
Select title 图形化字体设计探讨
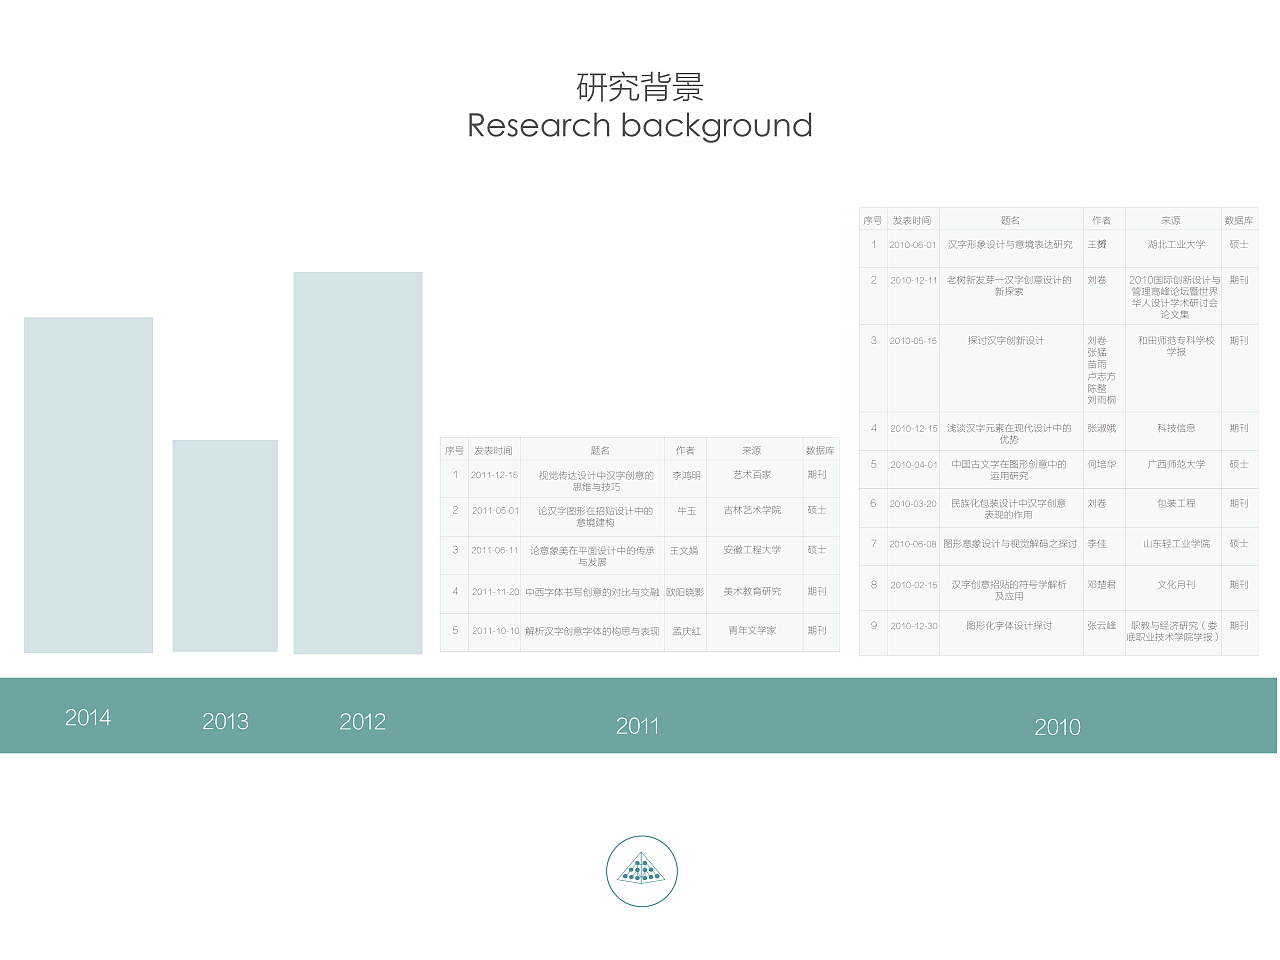(x=1009, y=626)
